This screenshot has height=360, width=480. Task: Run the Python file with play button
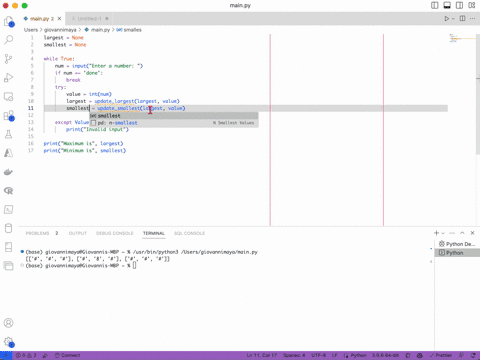click(x=447, y=19)
